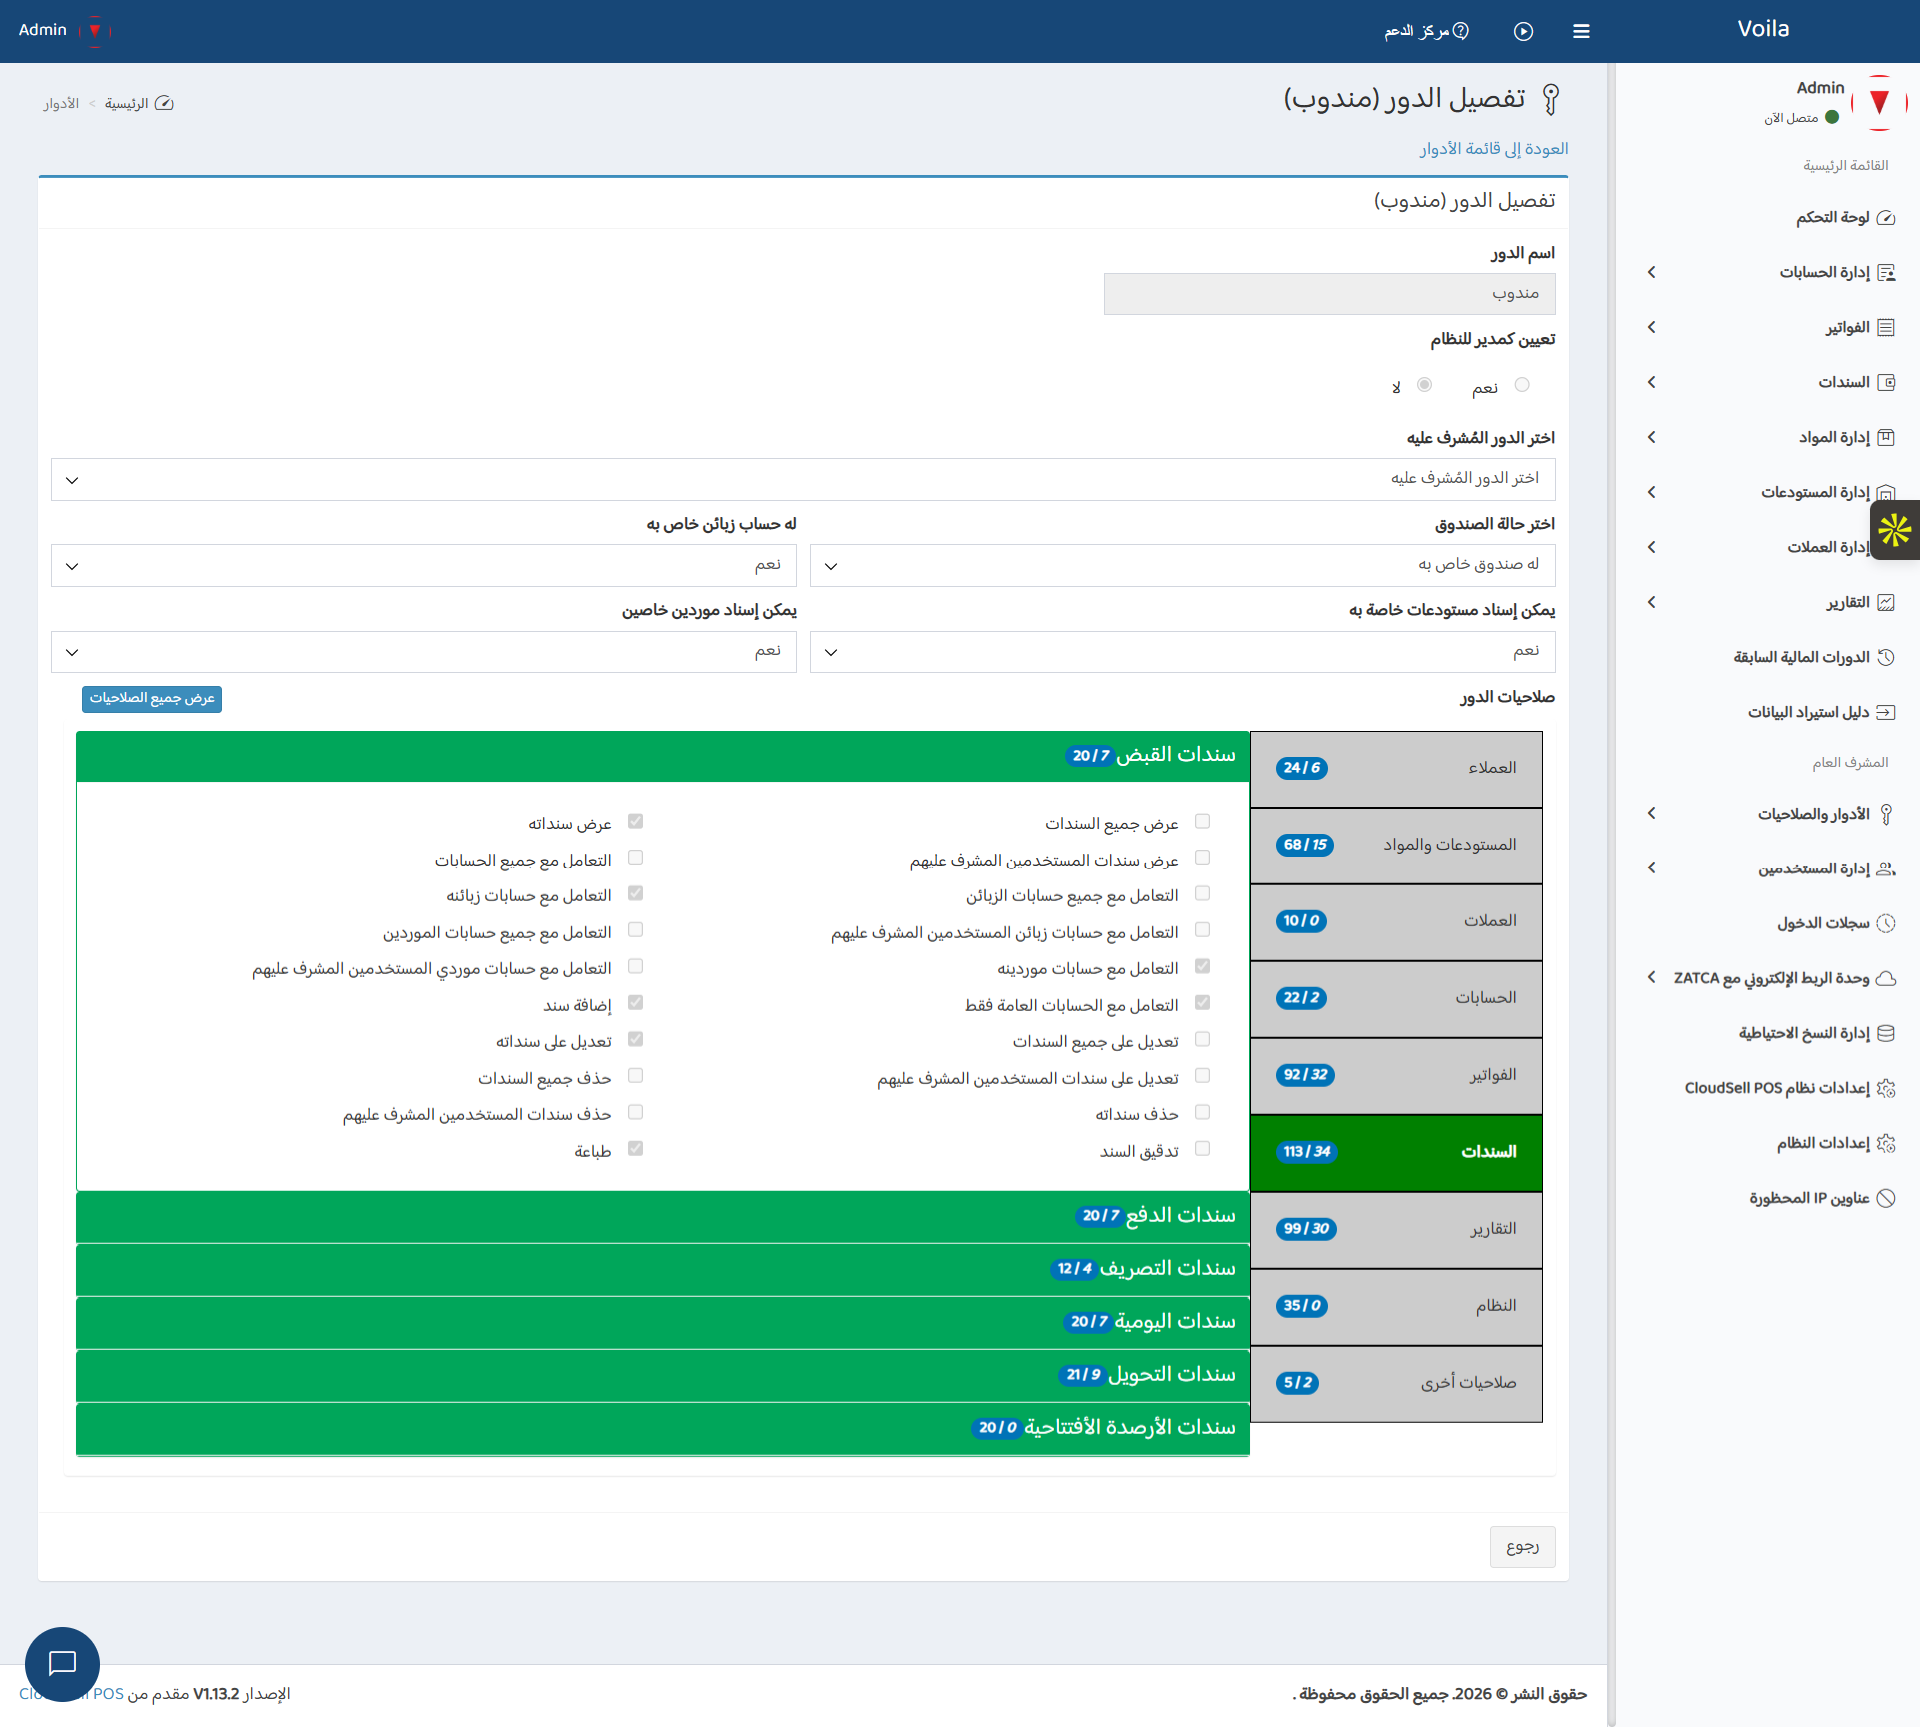Viewport: 1920px width, 1728px height.
Task: Click the key icon beside page title
Action: [1551, 99]
